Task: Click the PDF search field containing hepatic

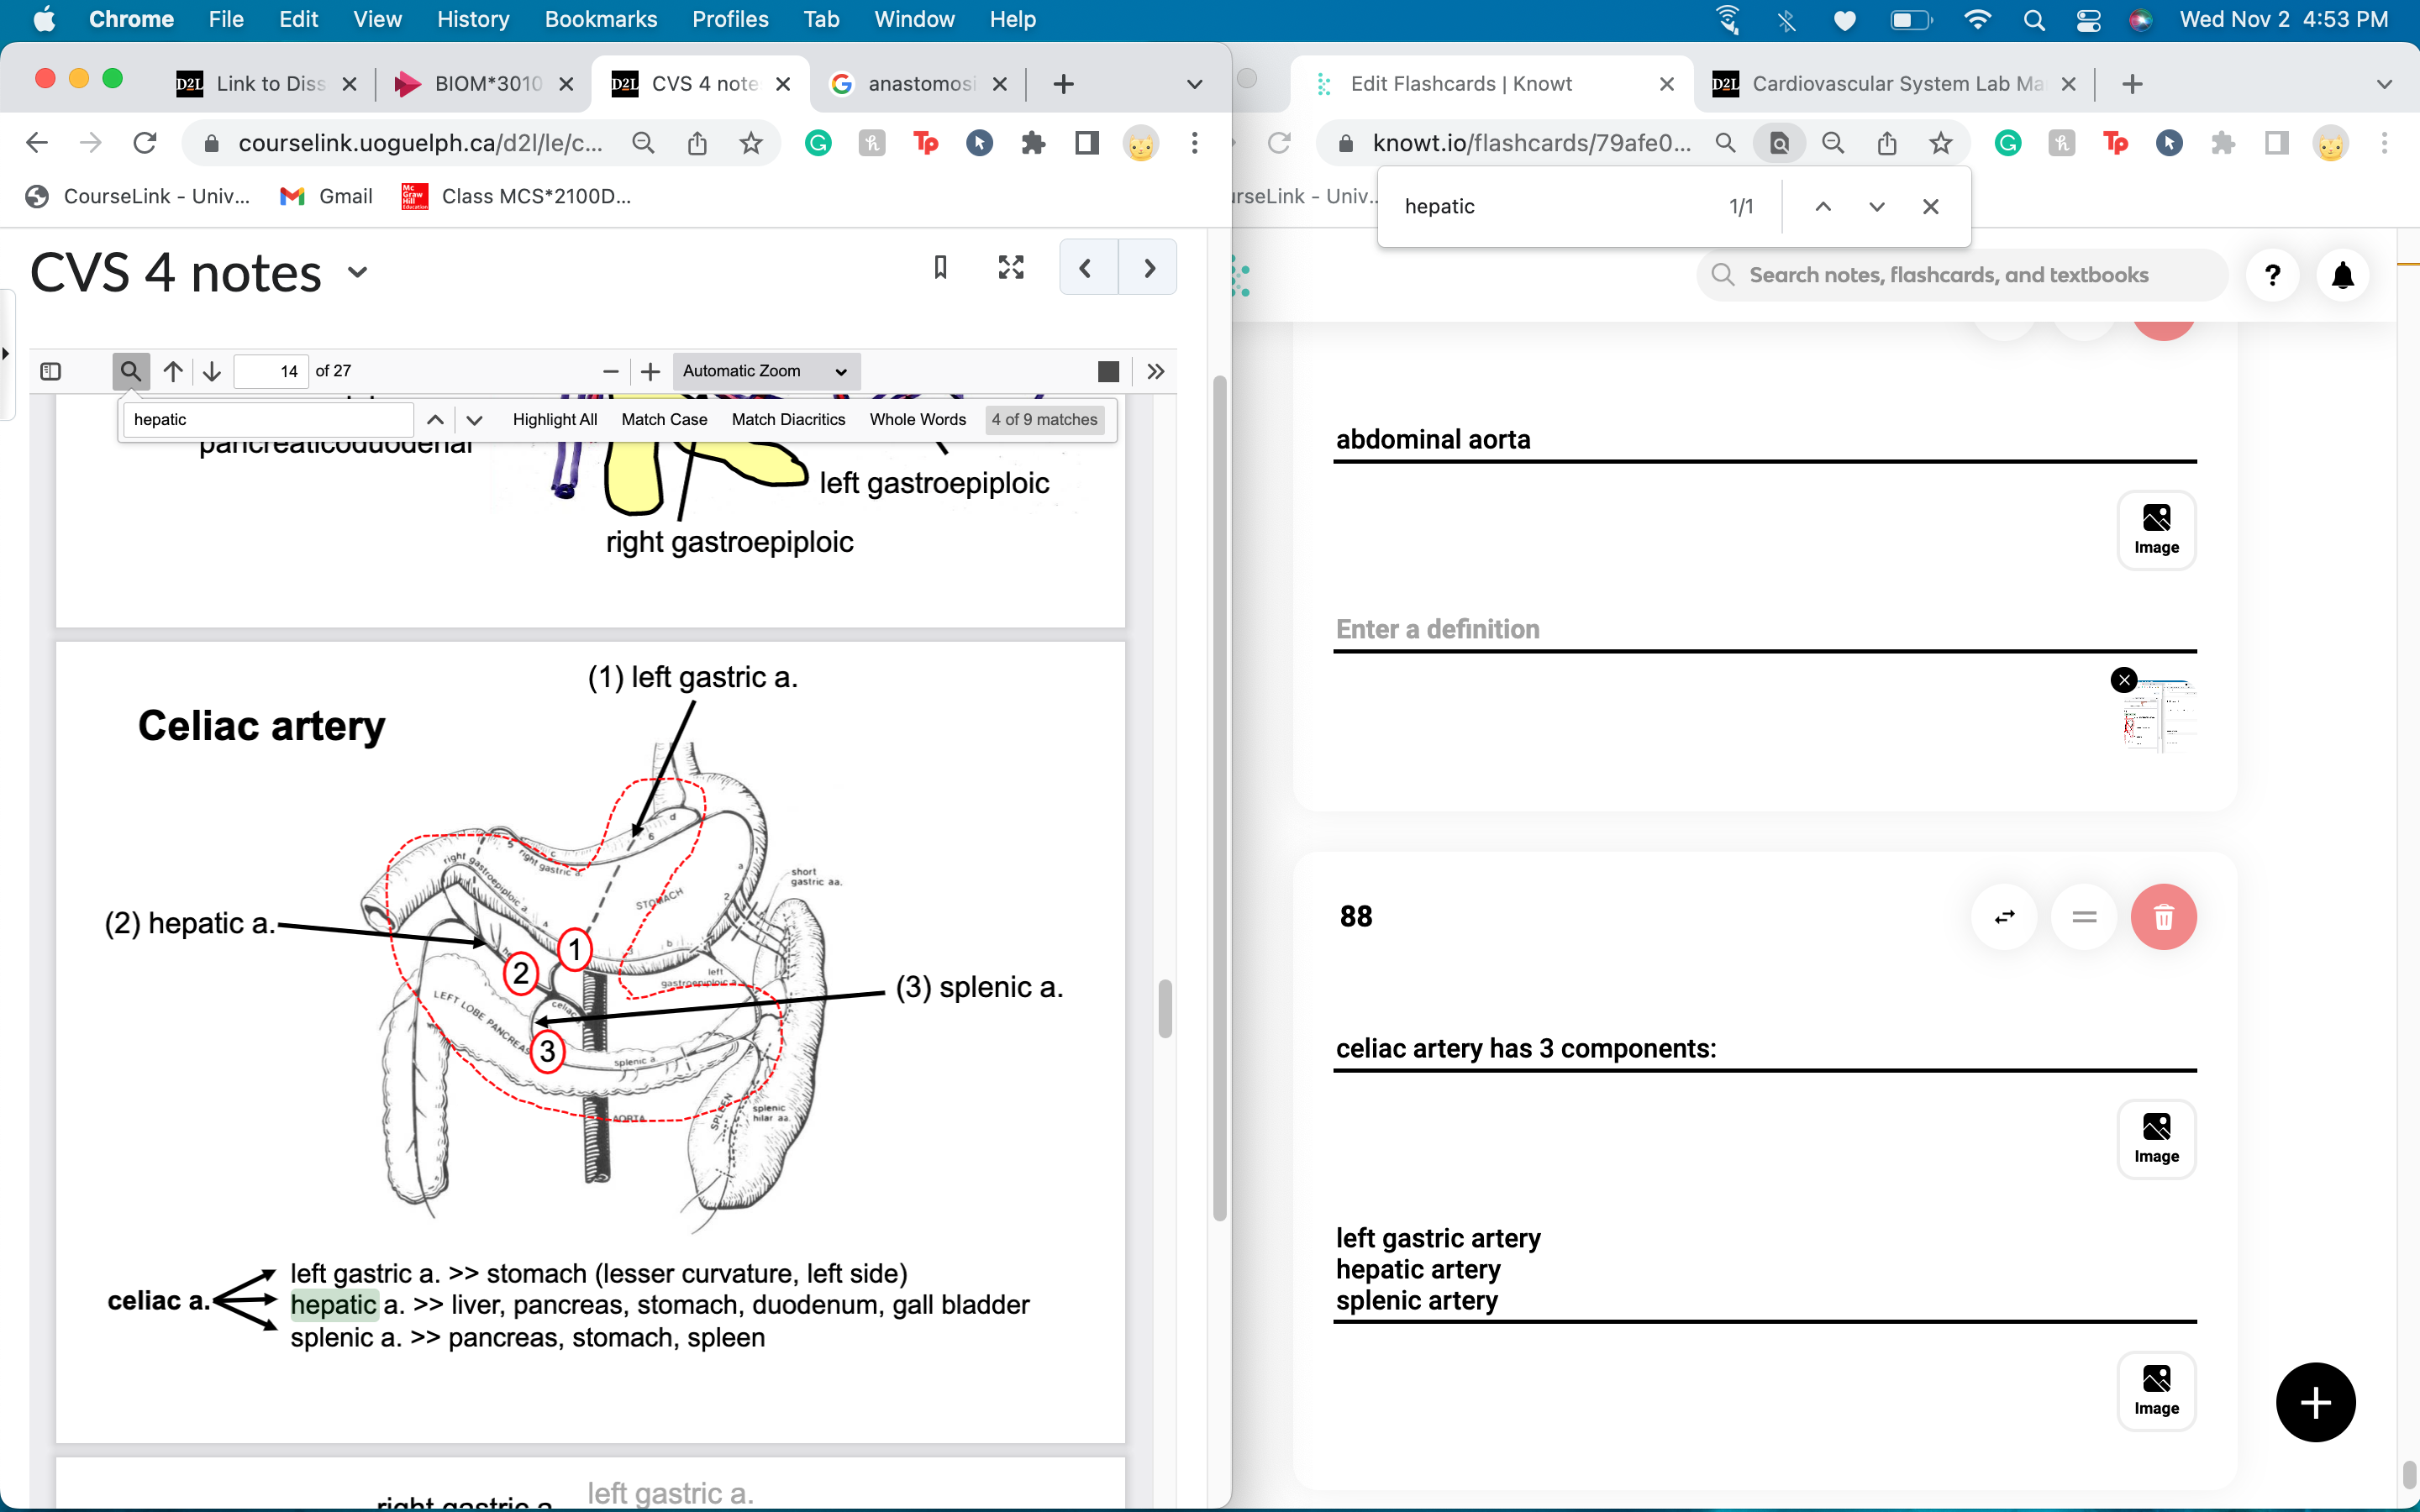Action: tap(268, 420)
